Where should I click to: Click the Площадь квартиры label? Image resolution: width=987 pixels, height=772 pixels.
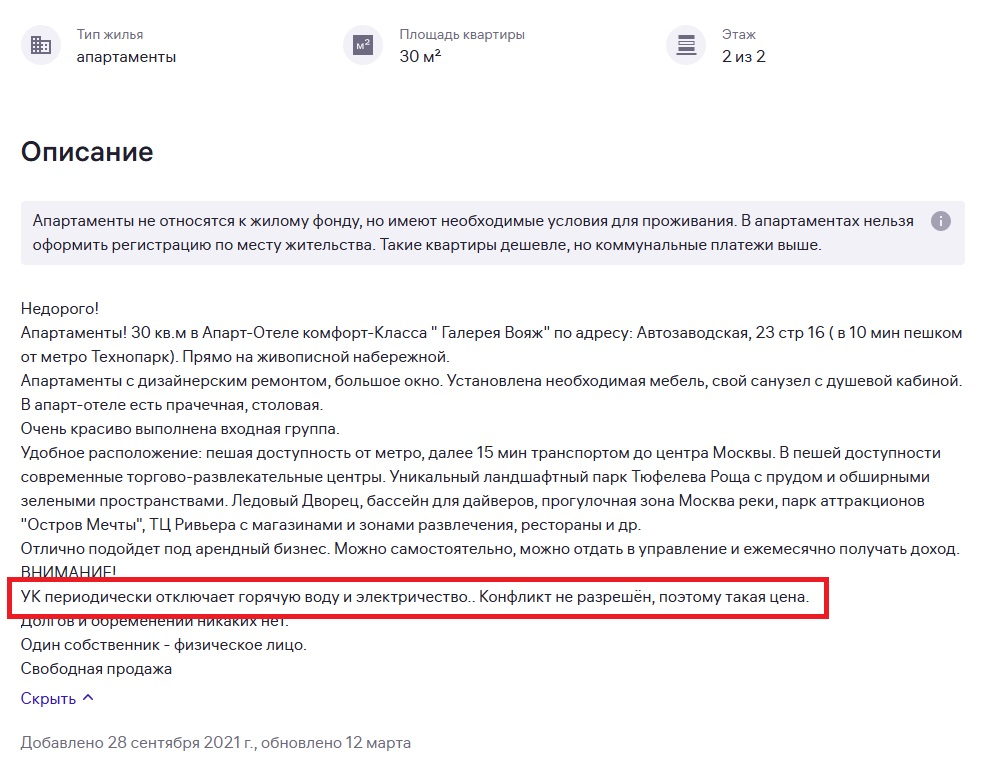pos(461,35)
